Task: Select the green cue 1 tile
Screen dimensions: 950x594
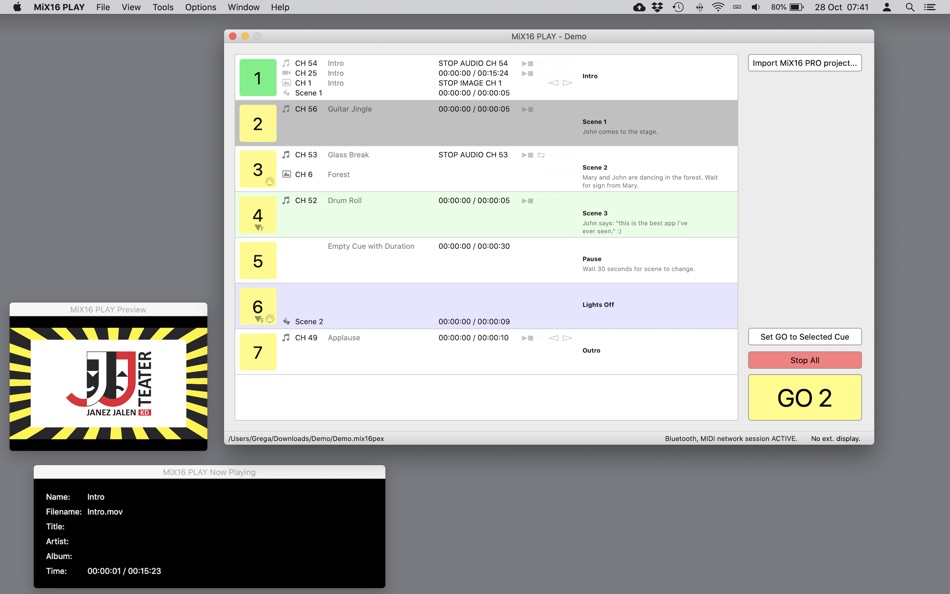Action: tap(257, 78)
